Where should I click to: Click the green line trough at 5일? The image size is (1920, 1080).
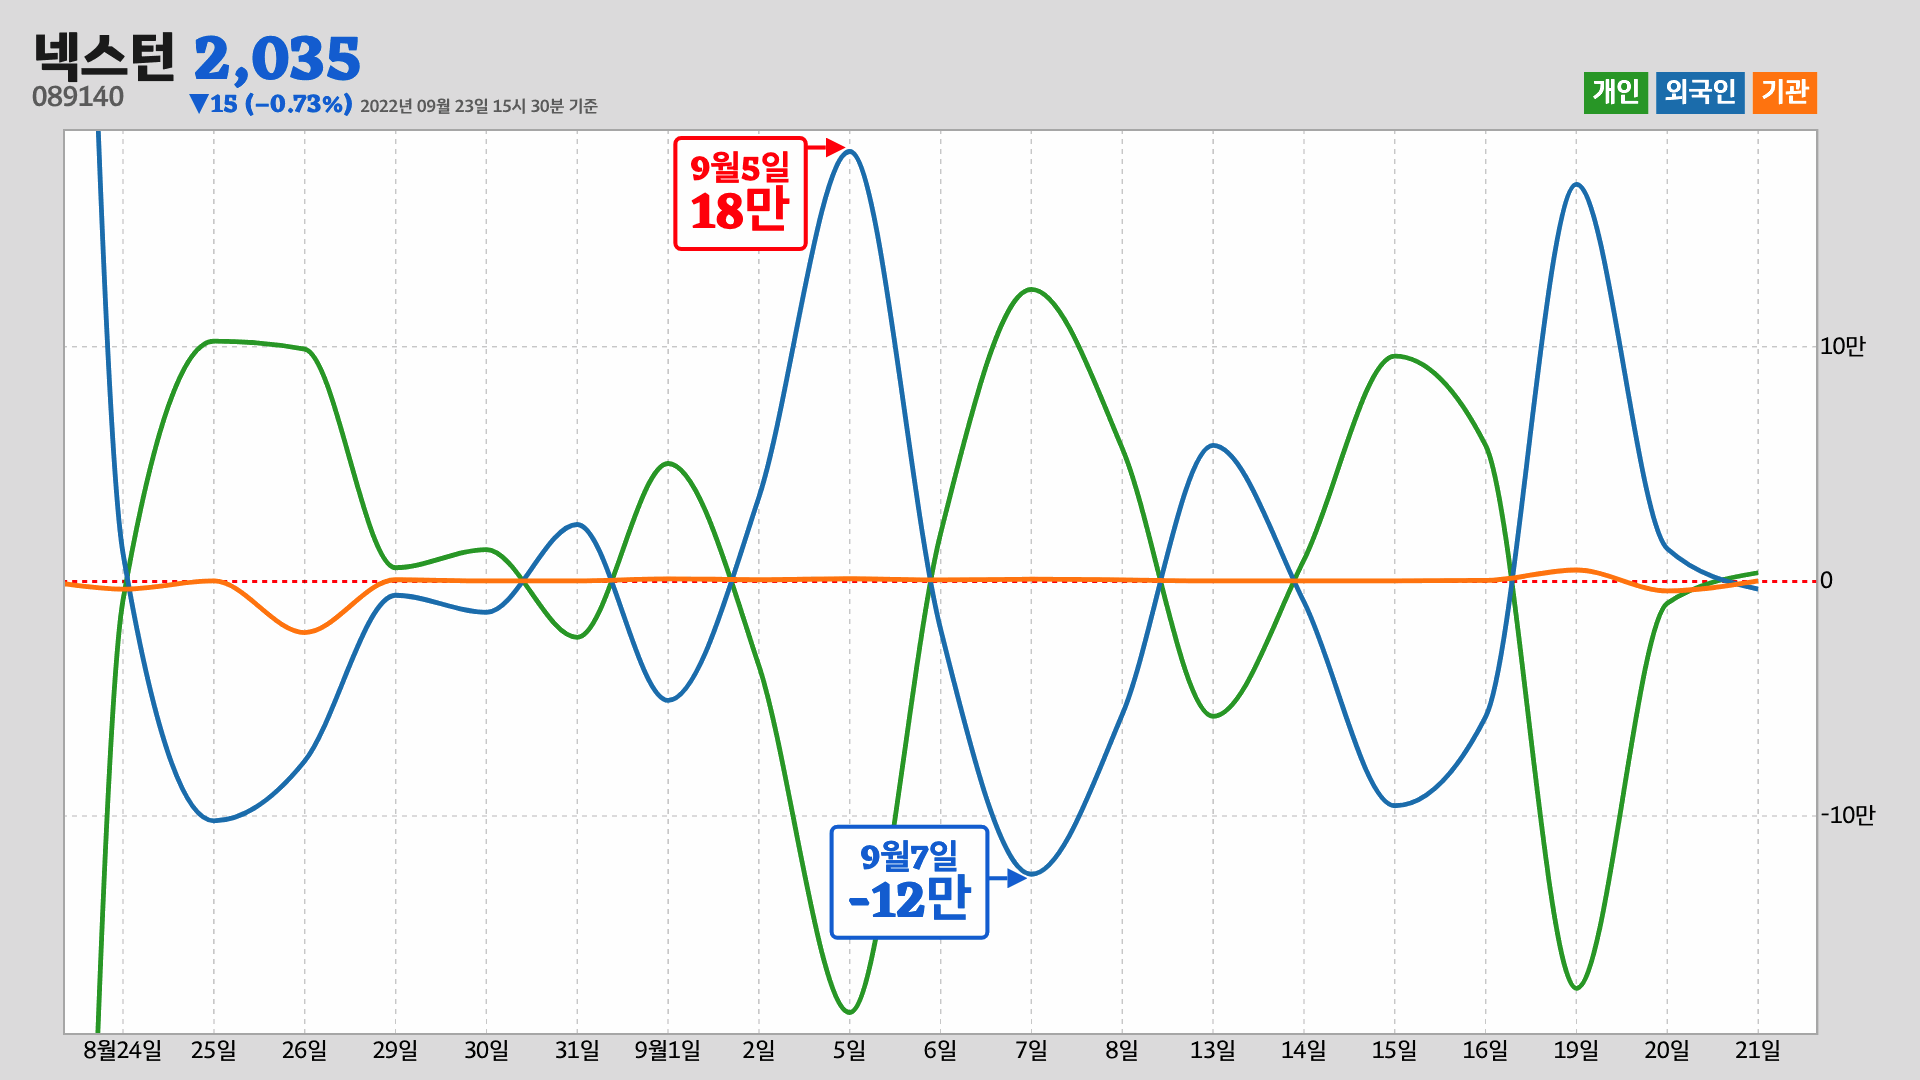point(850,1012)
